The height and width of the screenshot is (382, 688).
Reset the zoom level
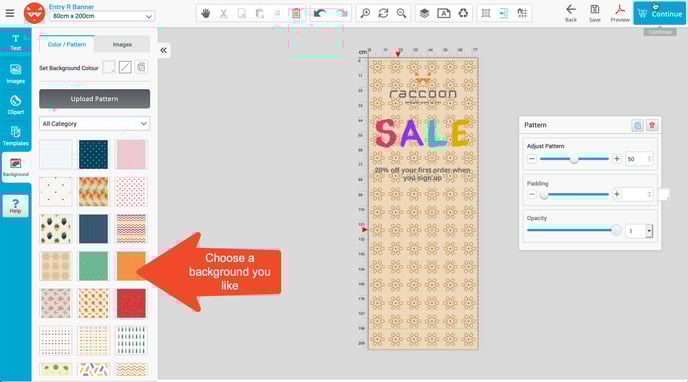pos(383,14)
